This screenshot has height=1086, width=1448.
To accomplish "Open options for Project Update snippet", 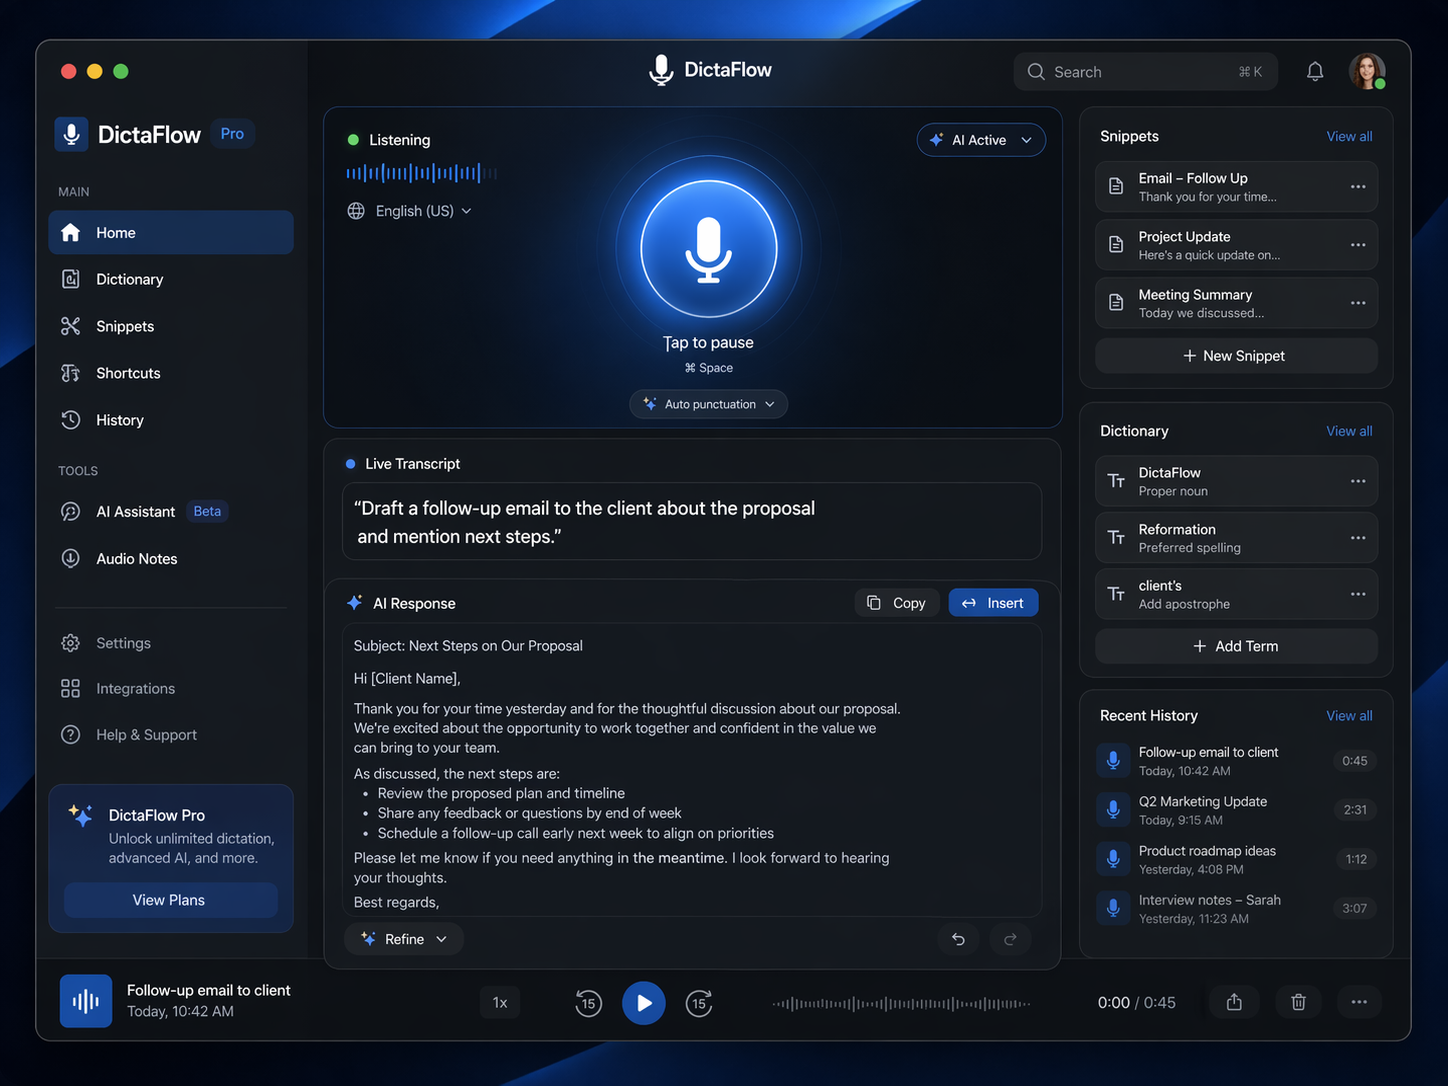I will click(x=1358, y=245).
